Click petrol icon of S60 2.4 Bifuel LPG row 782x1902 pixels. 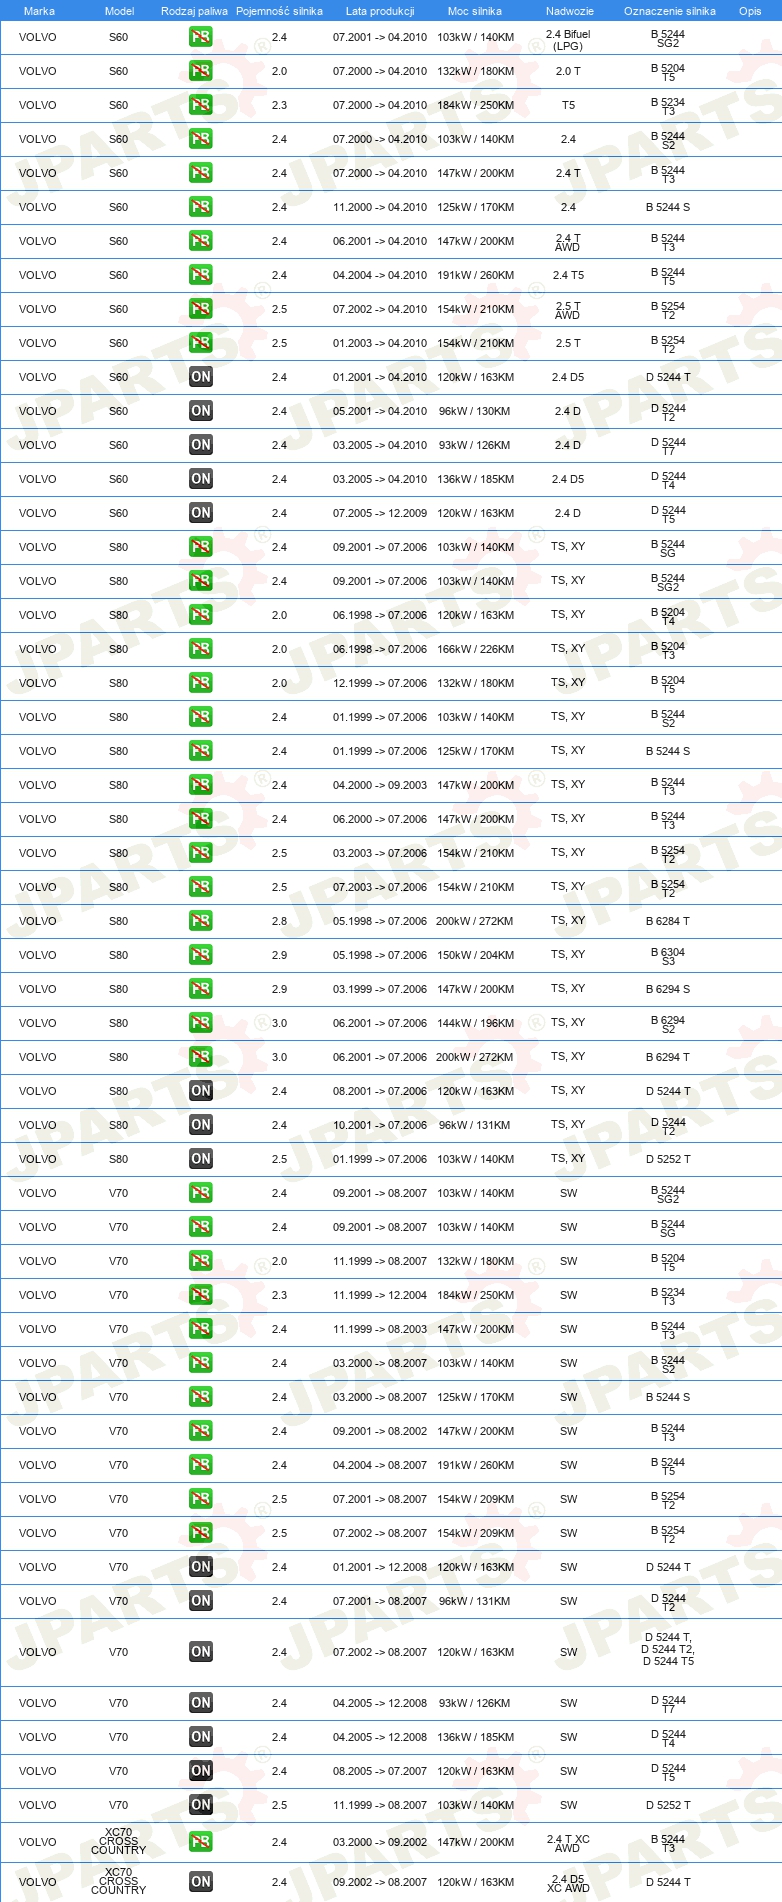[201, 37]
